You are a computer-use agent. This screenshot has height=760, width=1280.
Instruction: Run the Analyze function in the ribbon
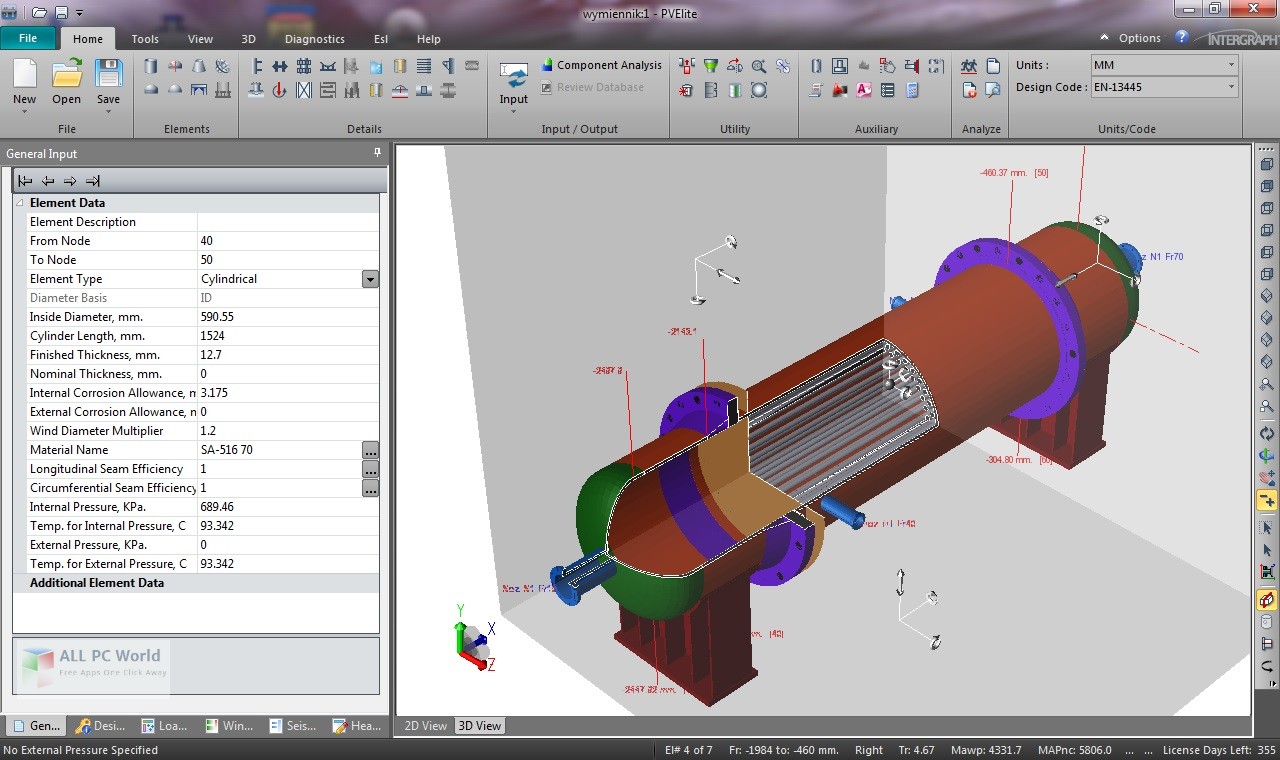(968, 65)
